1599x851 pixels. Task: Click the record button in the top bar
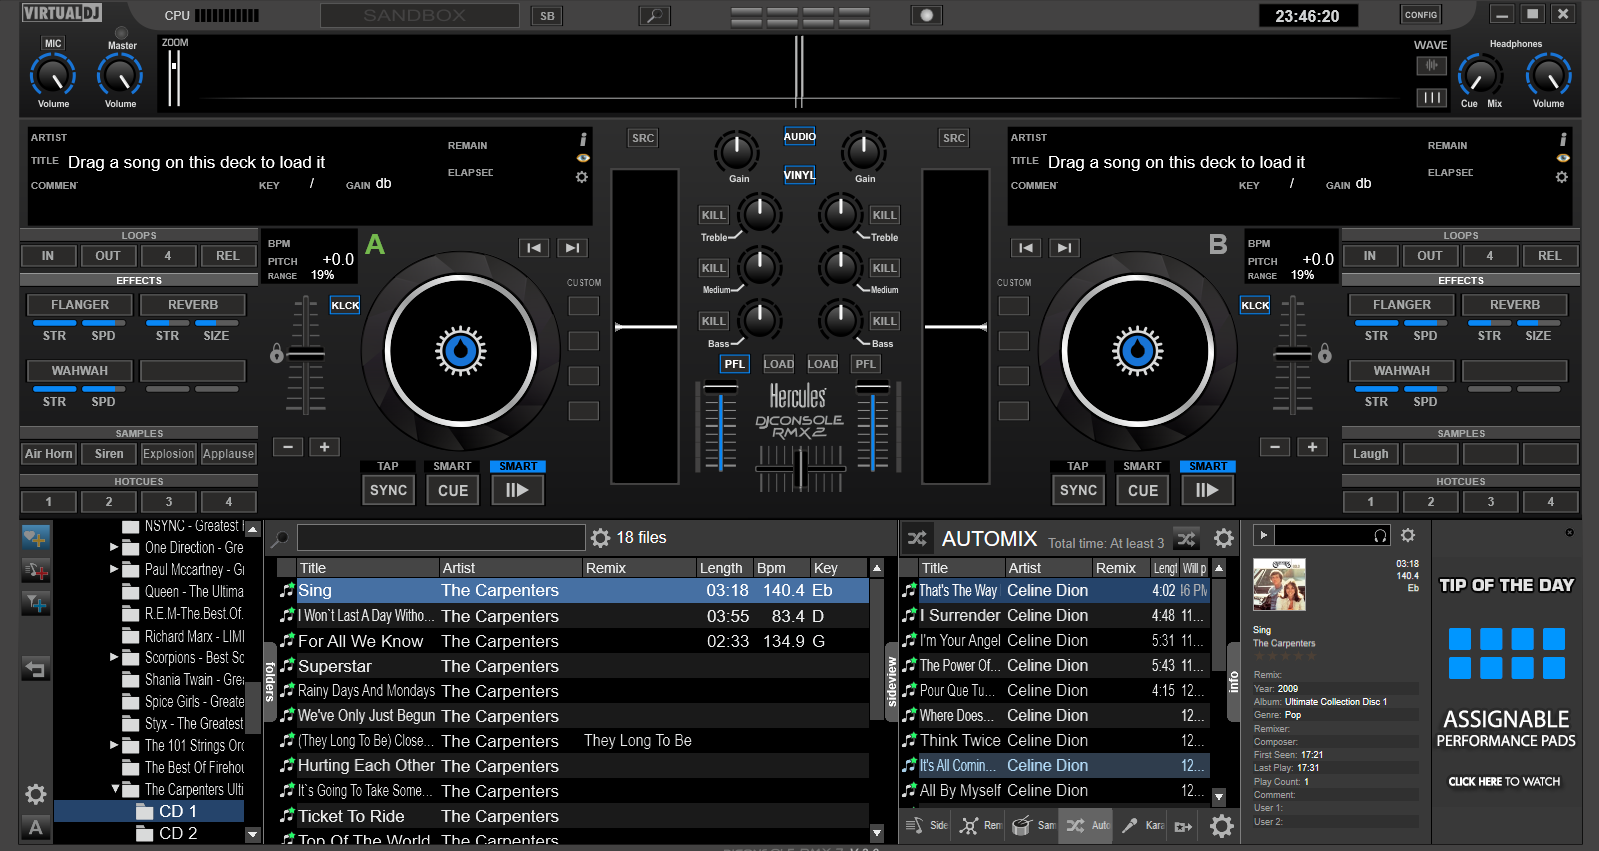click(926, 16)
